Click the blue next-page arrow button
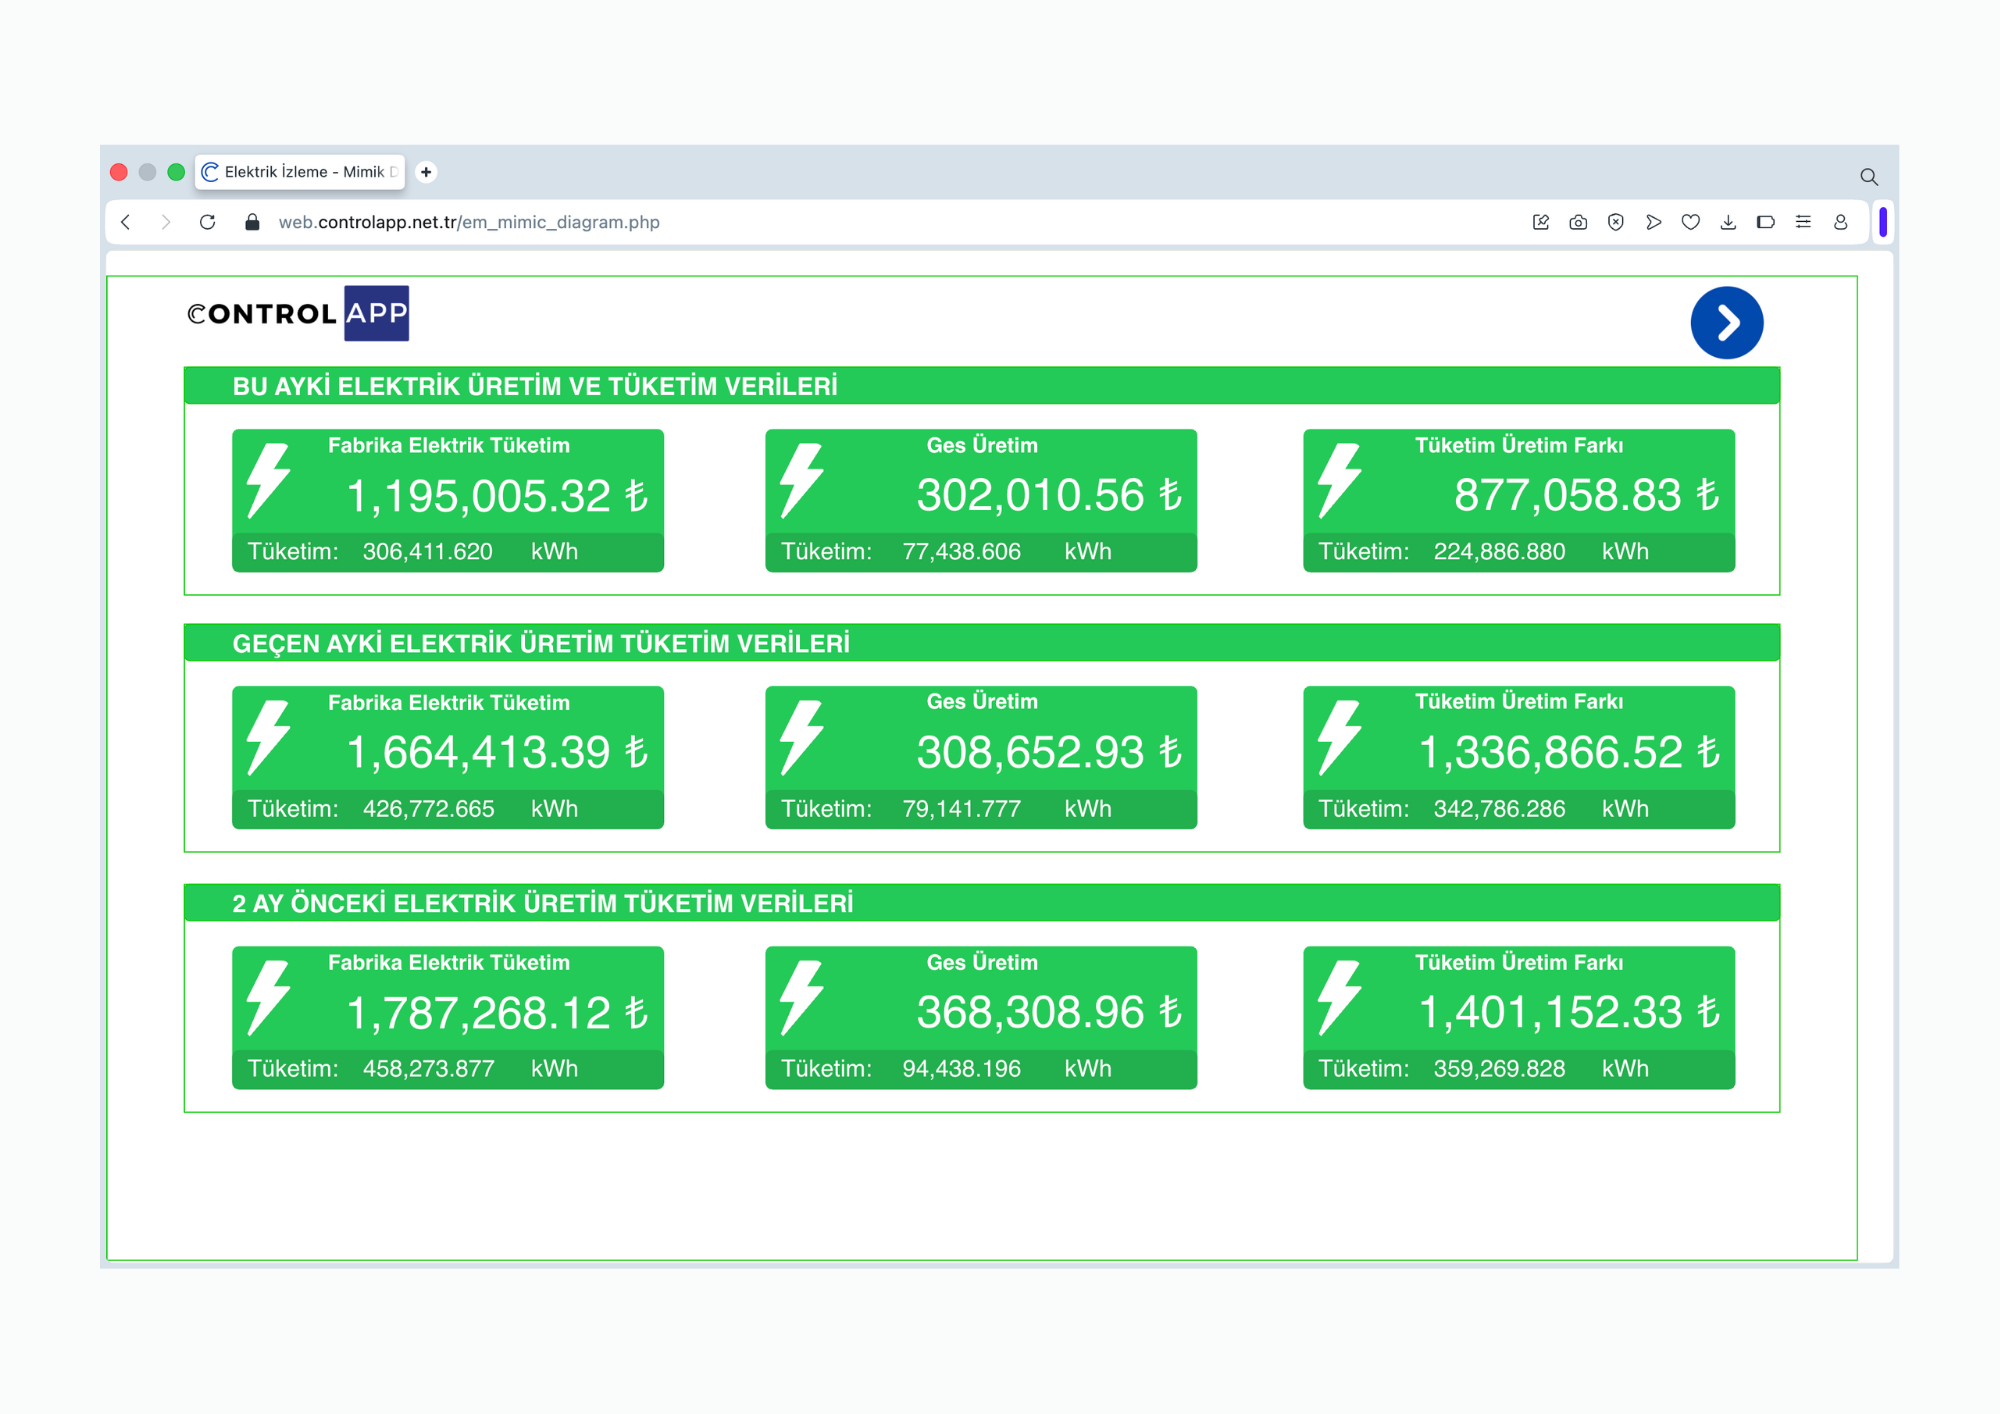Image resolution: width=2000 pixels, height=1414 pixels. [x=1726, y=322]
